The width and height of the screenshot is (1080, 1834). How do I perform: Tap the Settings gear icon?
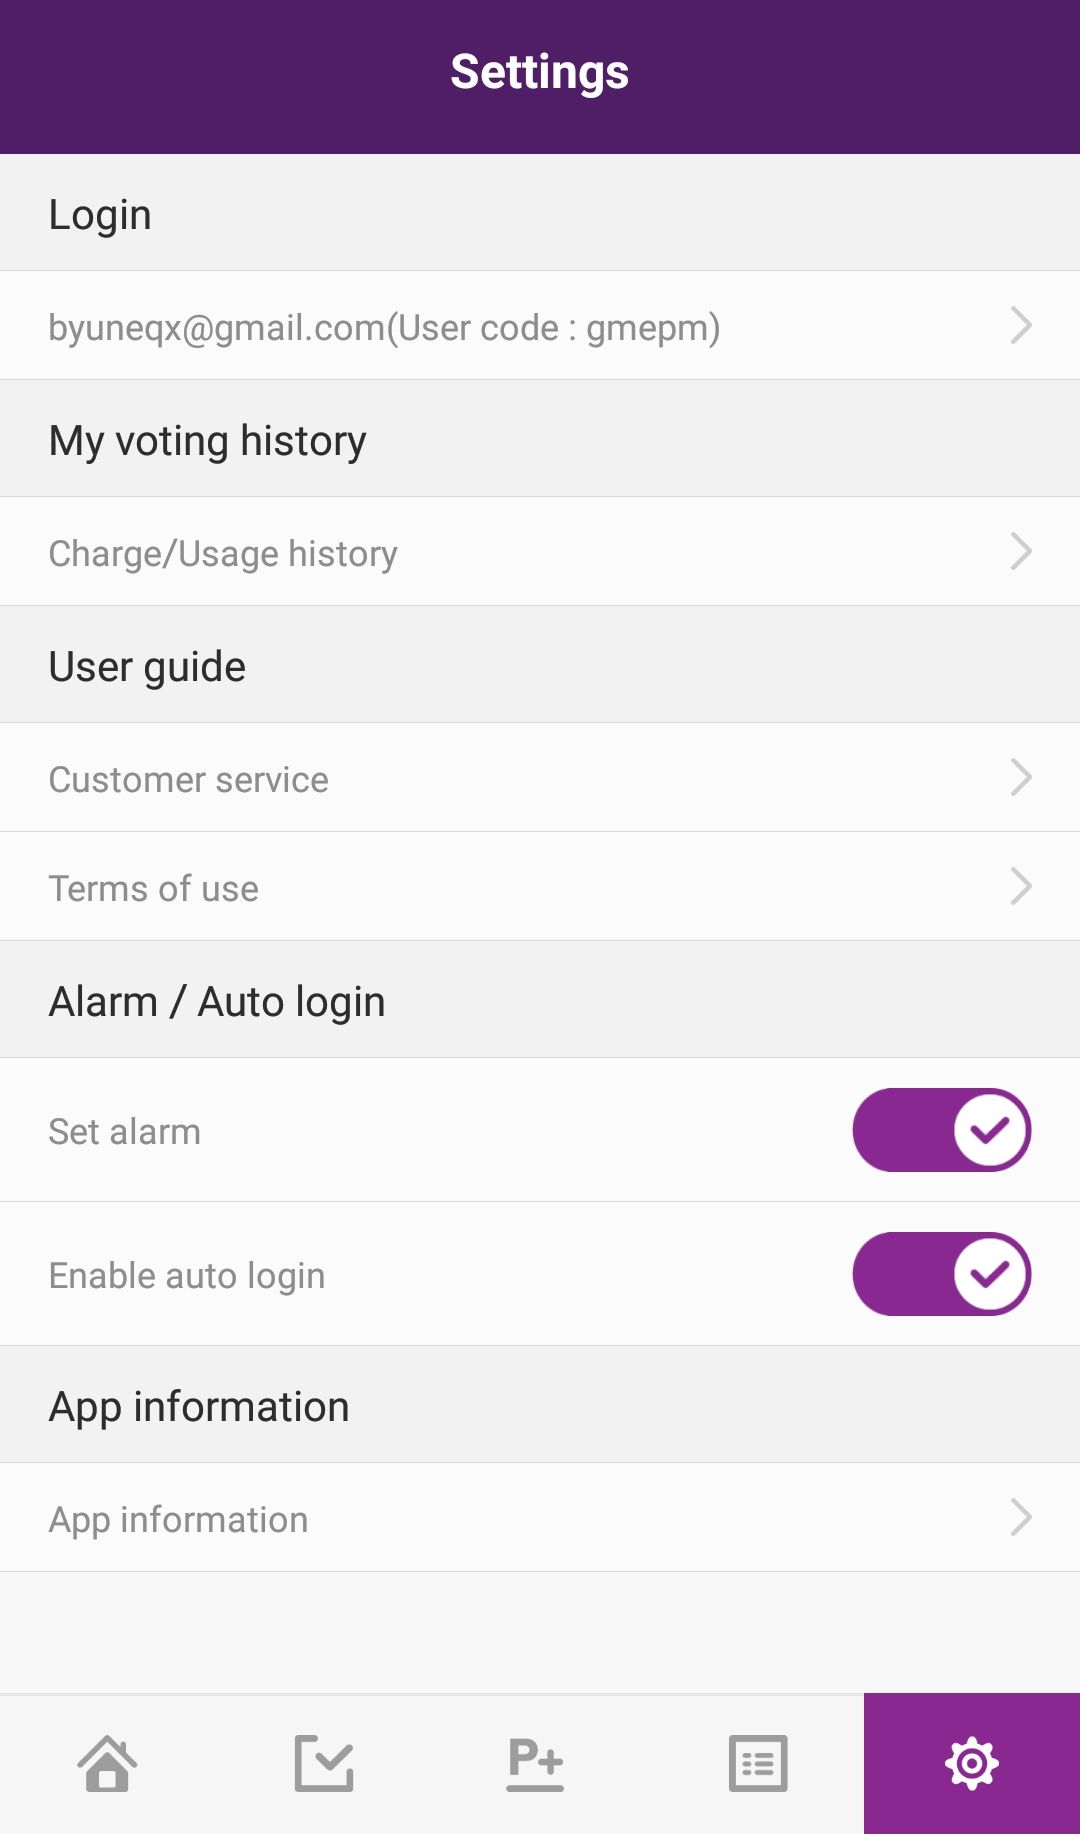971,1763
